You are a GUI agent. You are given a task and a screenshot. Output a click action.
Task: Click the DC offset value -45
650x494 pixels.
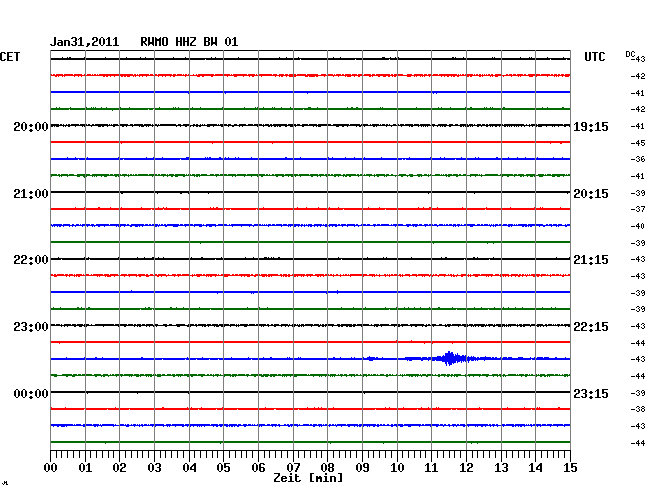coord(638,143)
